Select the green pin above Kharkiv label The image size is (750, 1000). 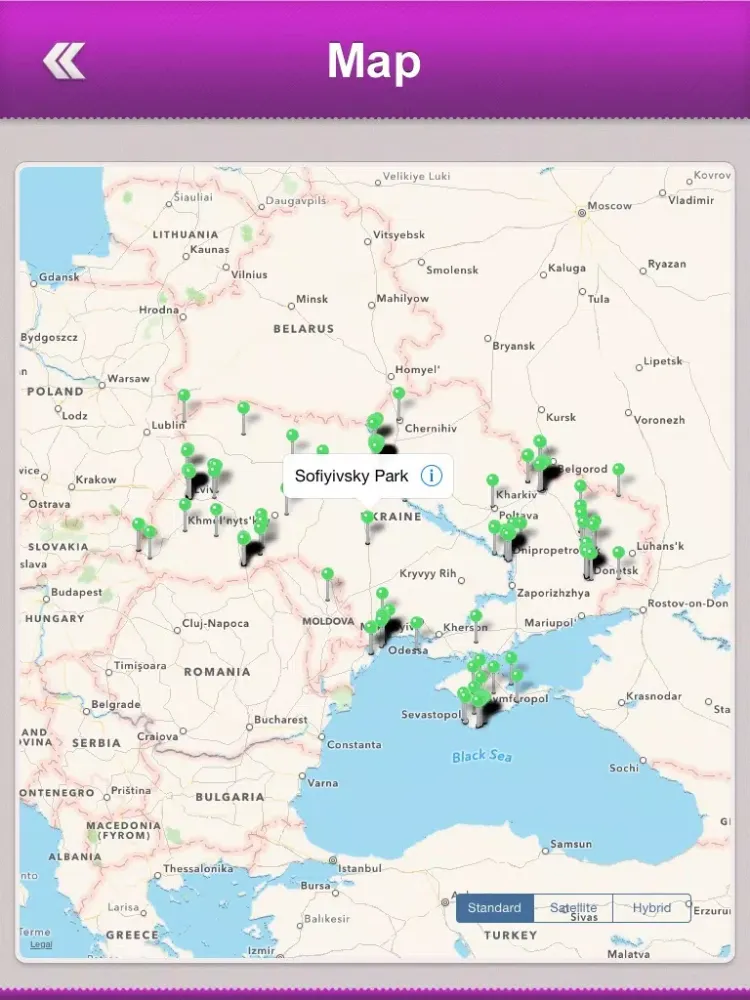(x=492, y=480)
